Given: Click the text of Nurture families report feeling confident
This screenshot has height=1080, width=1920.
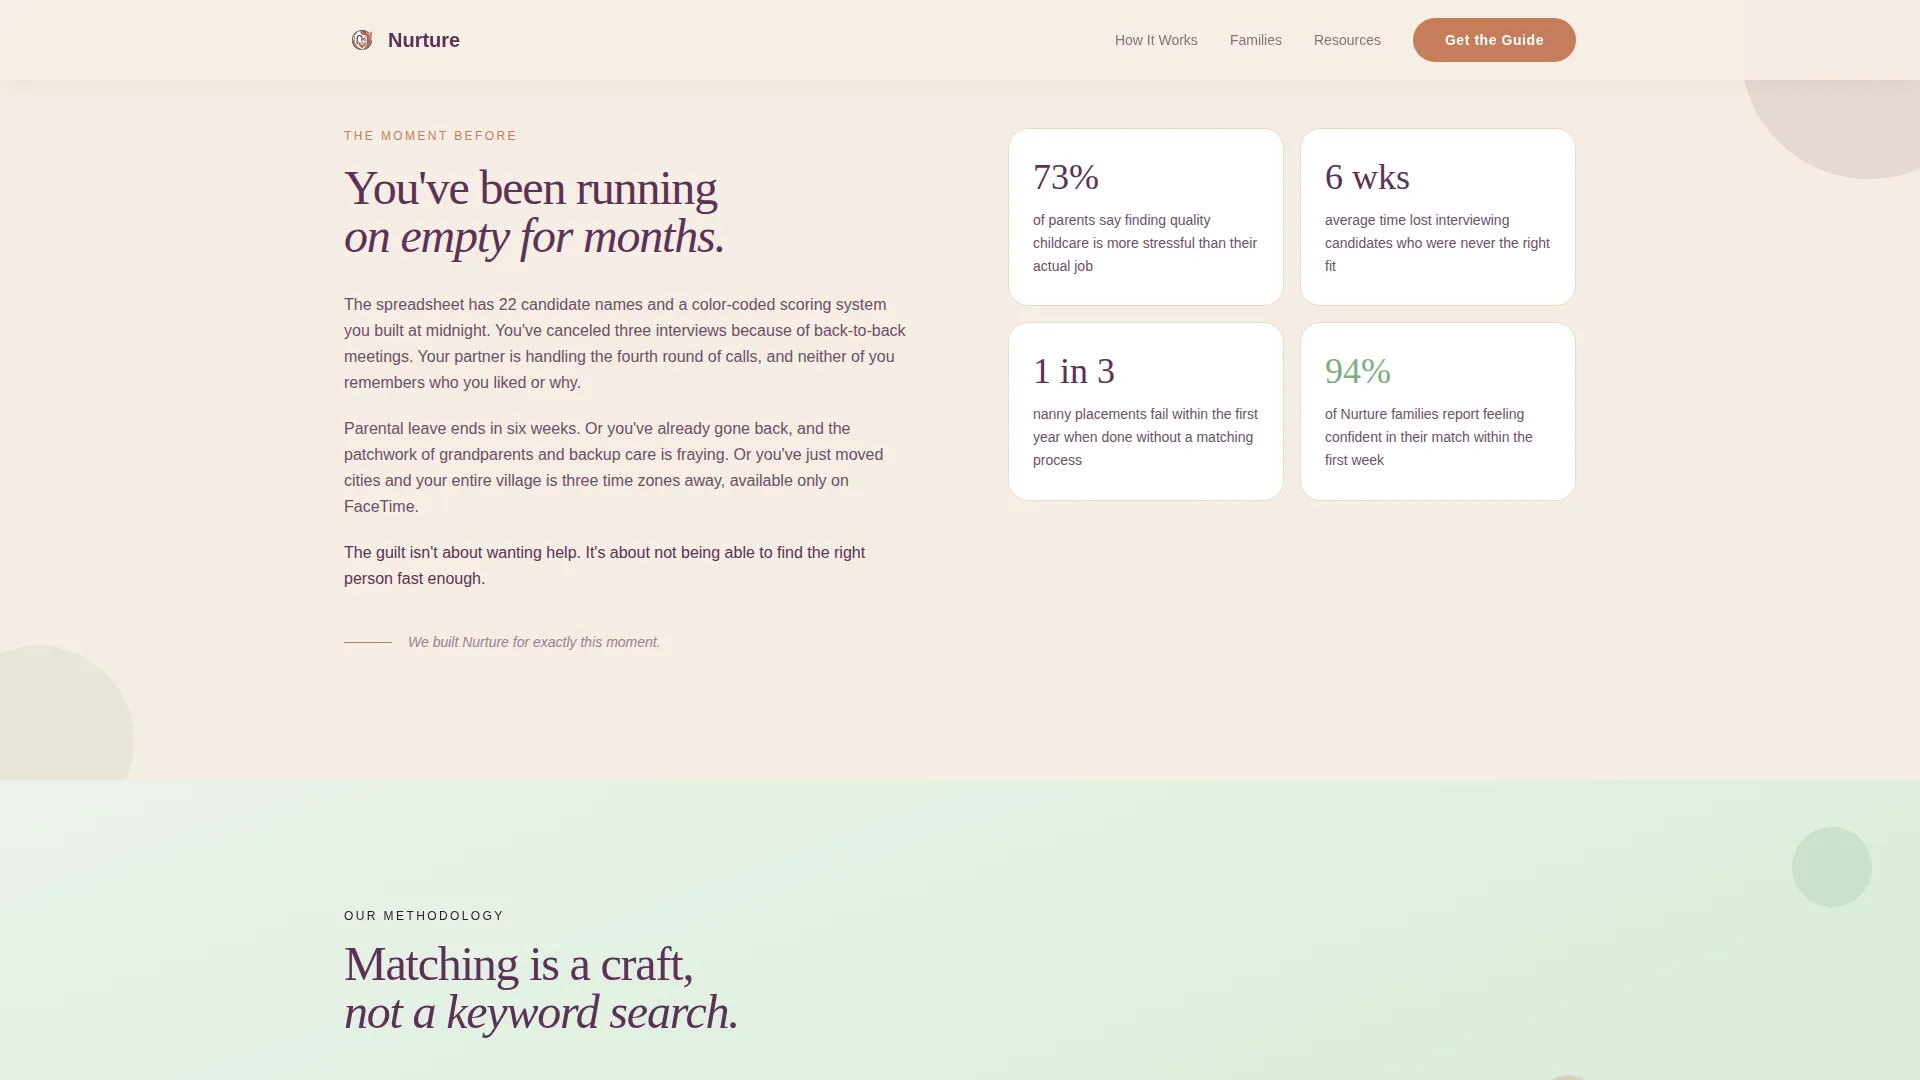Looking at the screenshot, I should click(1429, 437).
